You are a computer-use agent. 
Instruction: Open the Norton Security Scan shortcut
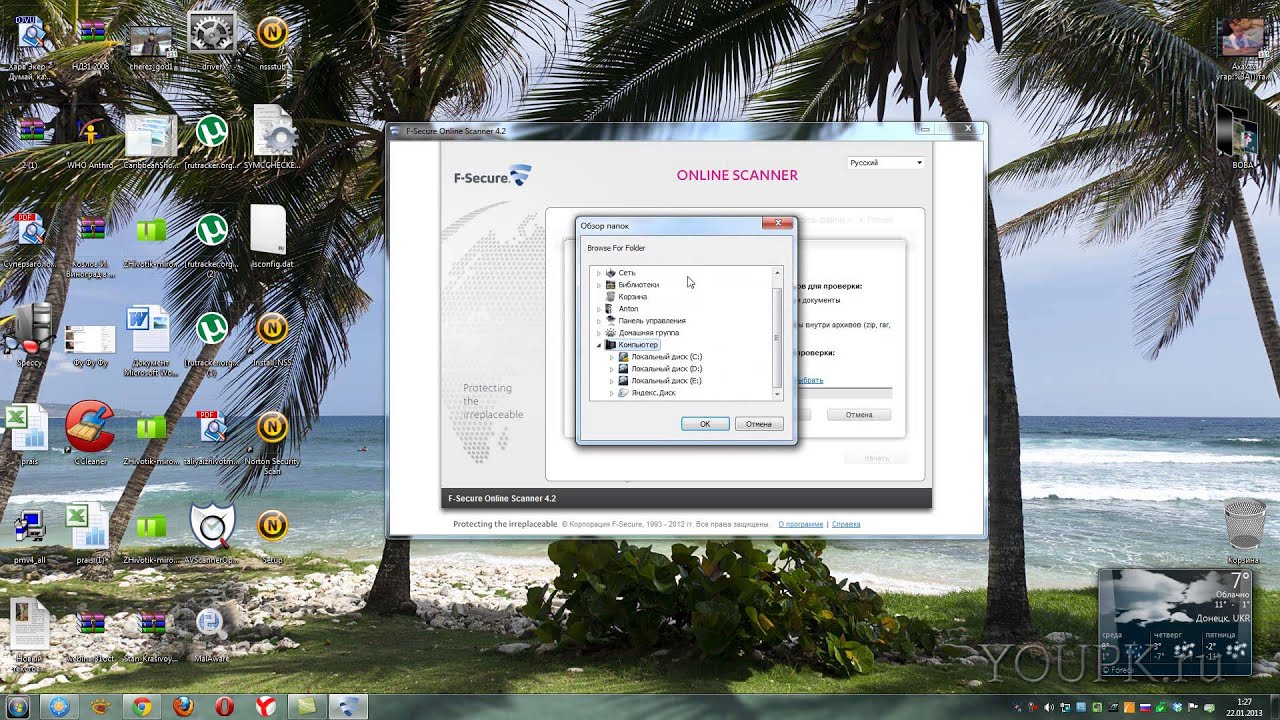pos(272,440)
